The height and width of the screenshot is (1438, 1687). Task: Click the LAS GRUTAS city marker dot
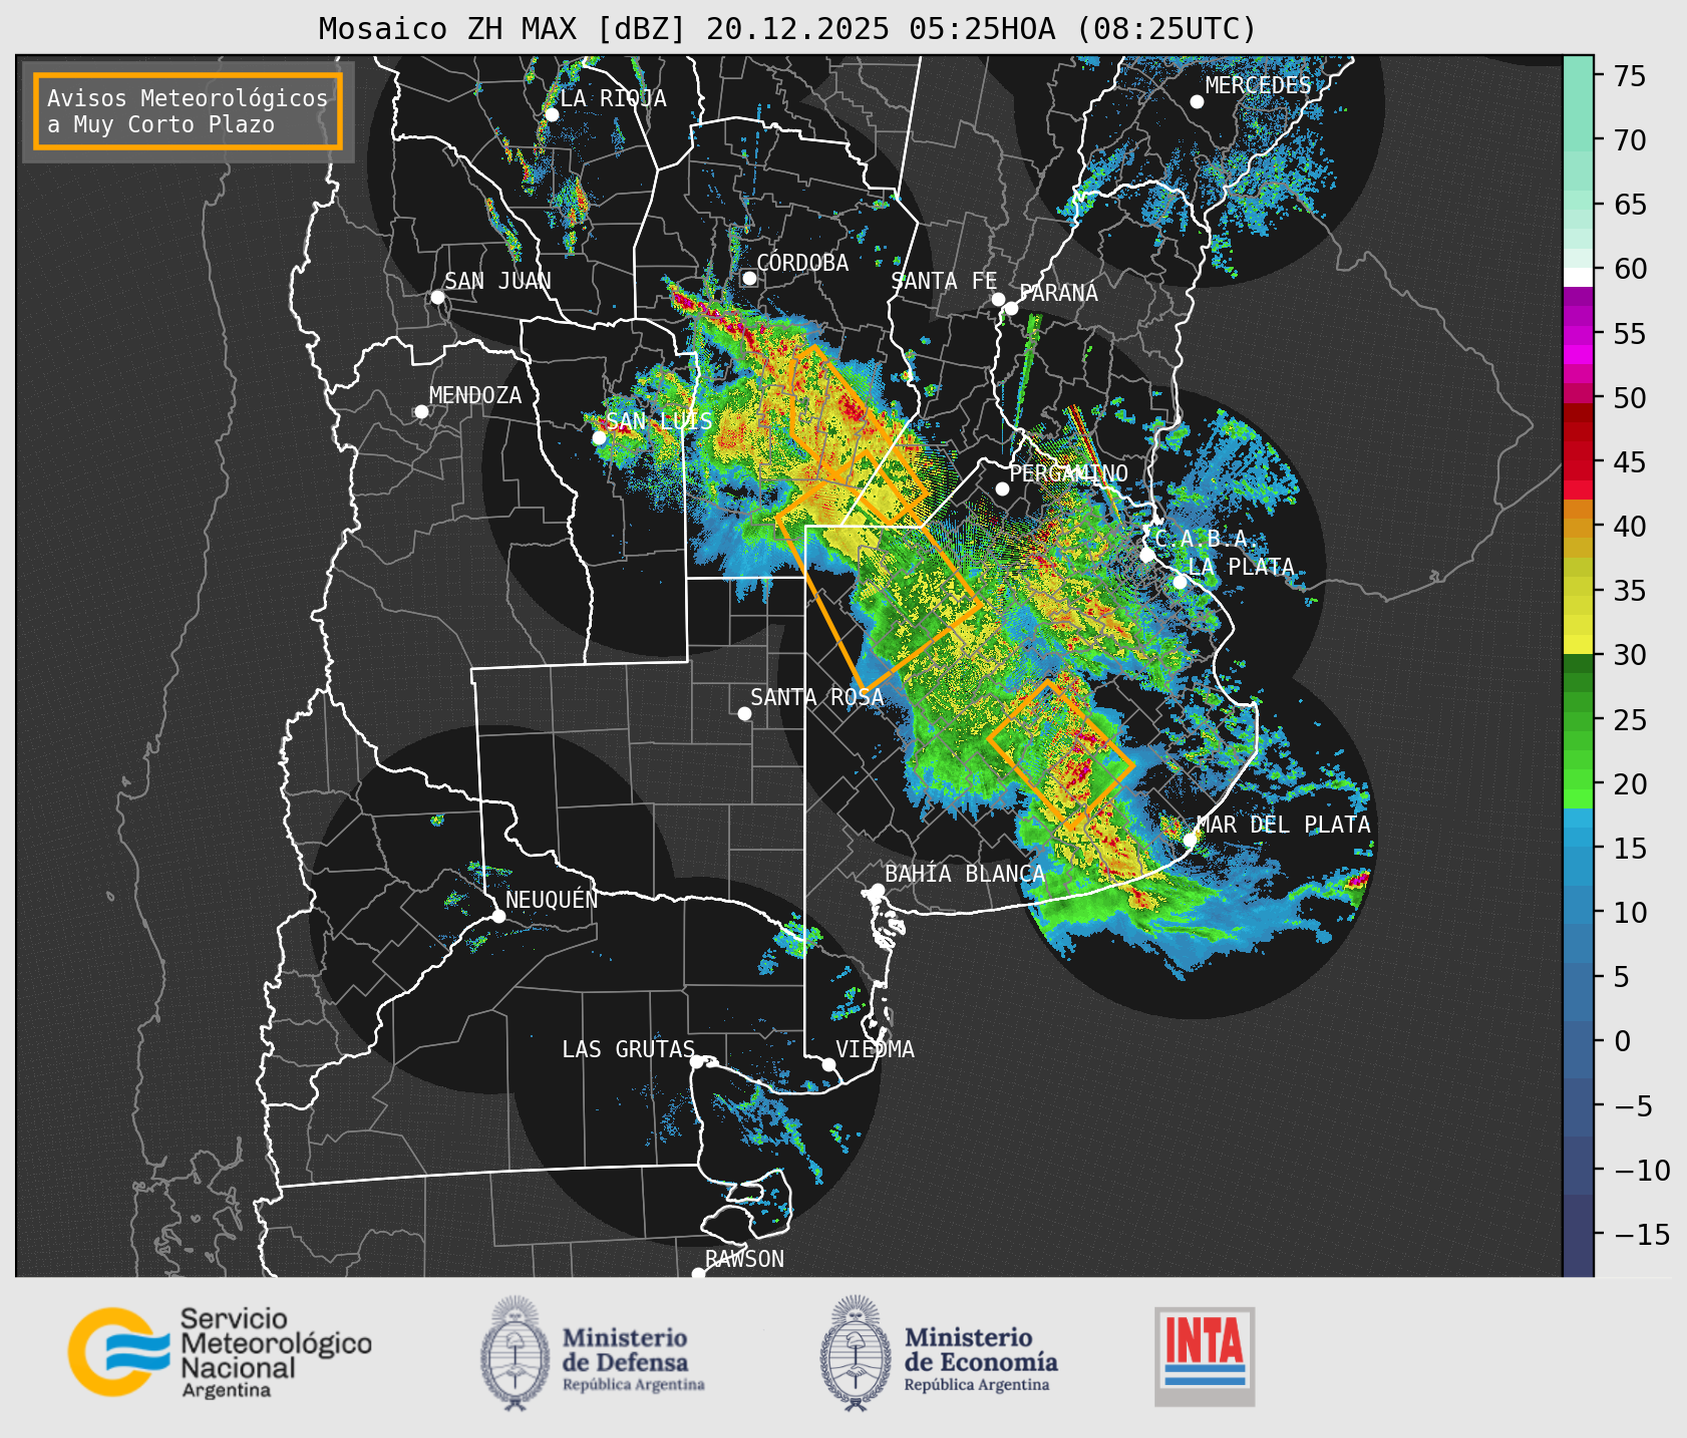pyautogui.click(x=696, y=1062)
